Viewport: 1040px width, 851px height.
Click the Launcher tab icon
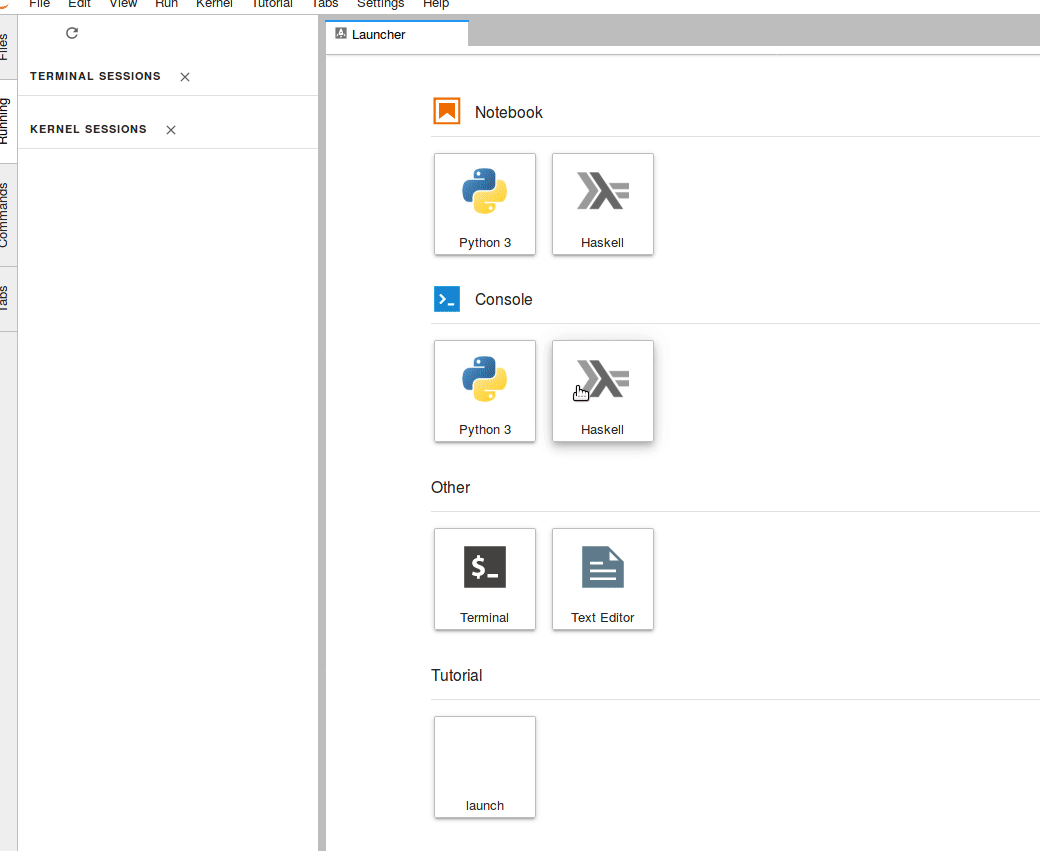pos(341,33)
